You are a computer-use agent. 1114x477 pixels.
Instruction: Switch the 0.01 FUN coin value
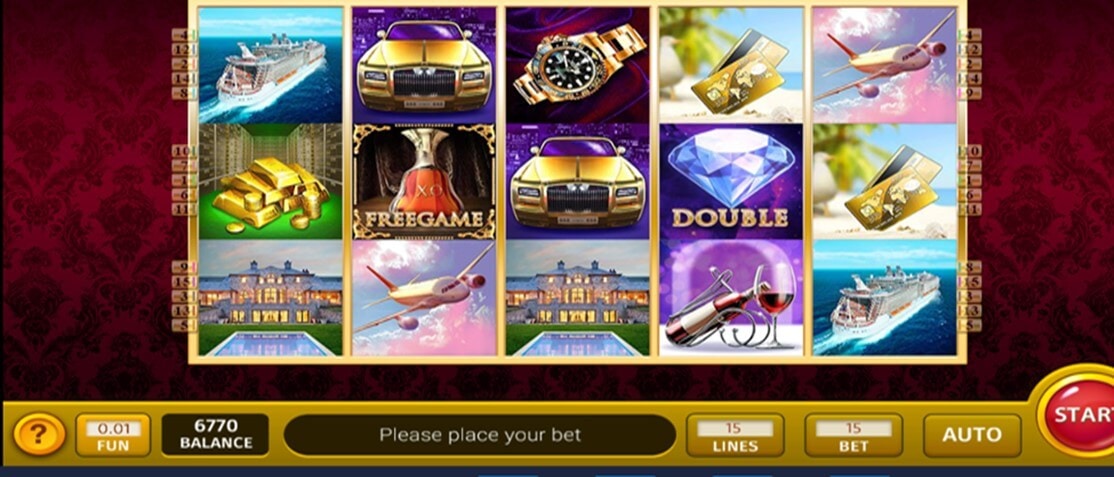click(x=113, y=435)
